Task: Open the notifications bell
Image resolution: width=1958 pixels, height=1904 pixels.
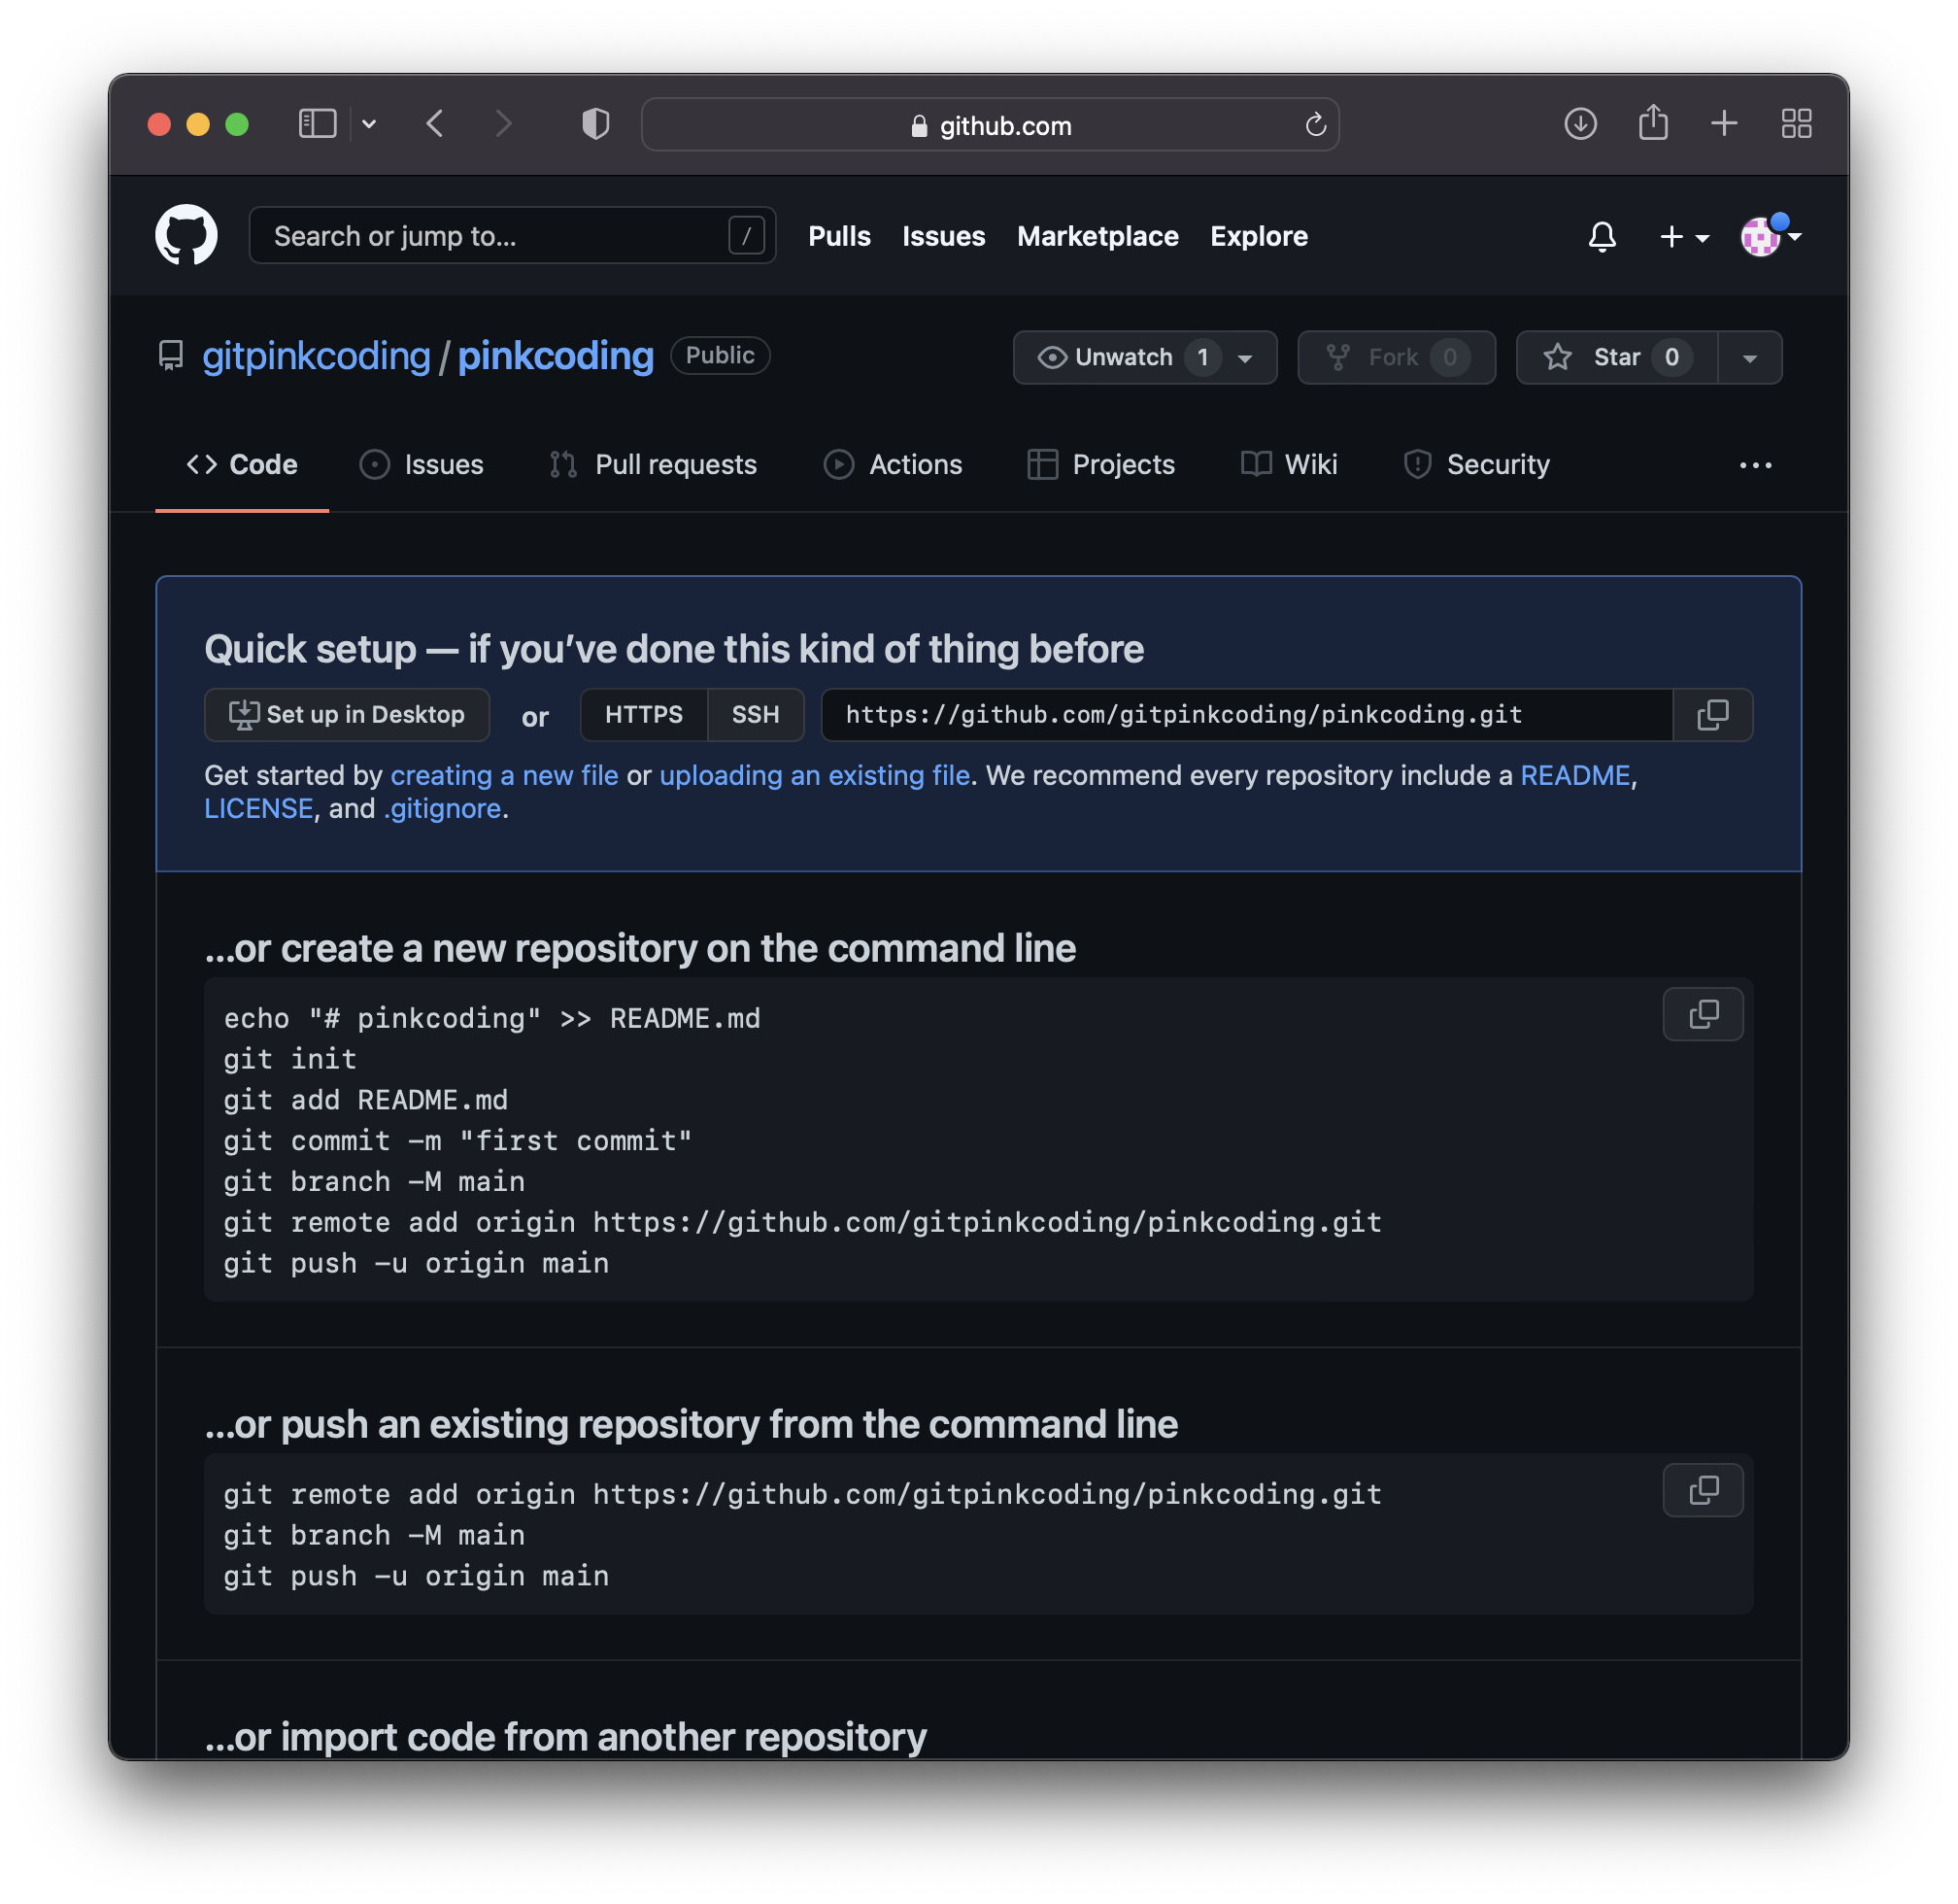Action: pyautogui.click(x=1602, y=237)
